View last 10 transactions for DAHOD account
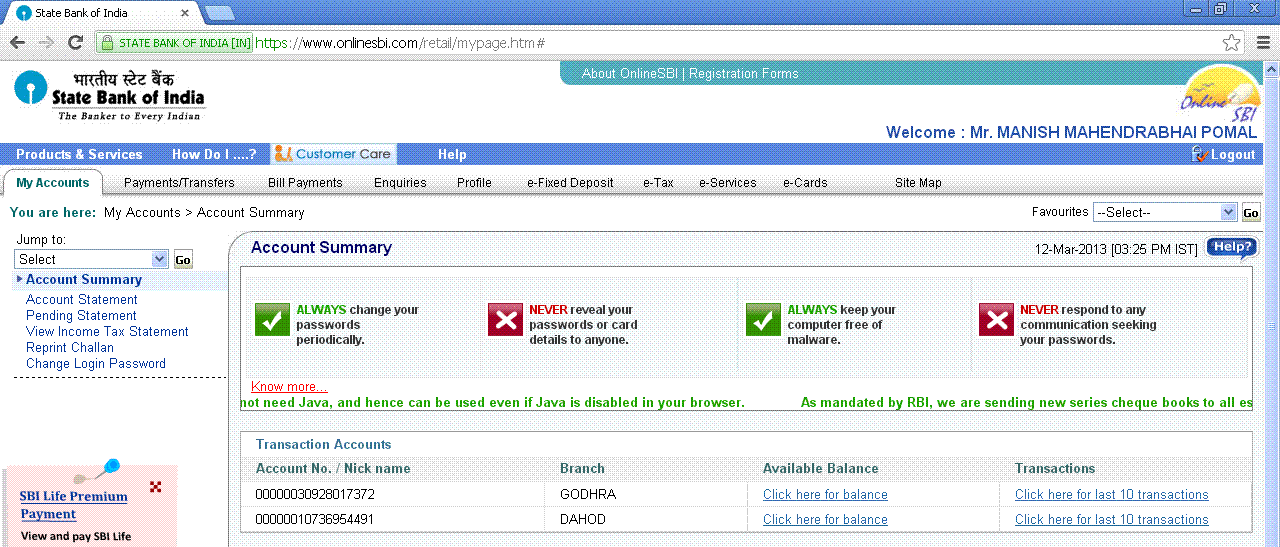Screen dimensions: 1280x547 pyautogui.click(x=1111, y=520)
